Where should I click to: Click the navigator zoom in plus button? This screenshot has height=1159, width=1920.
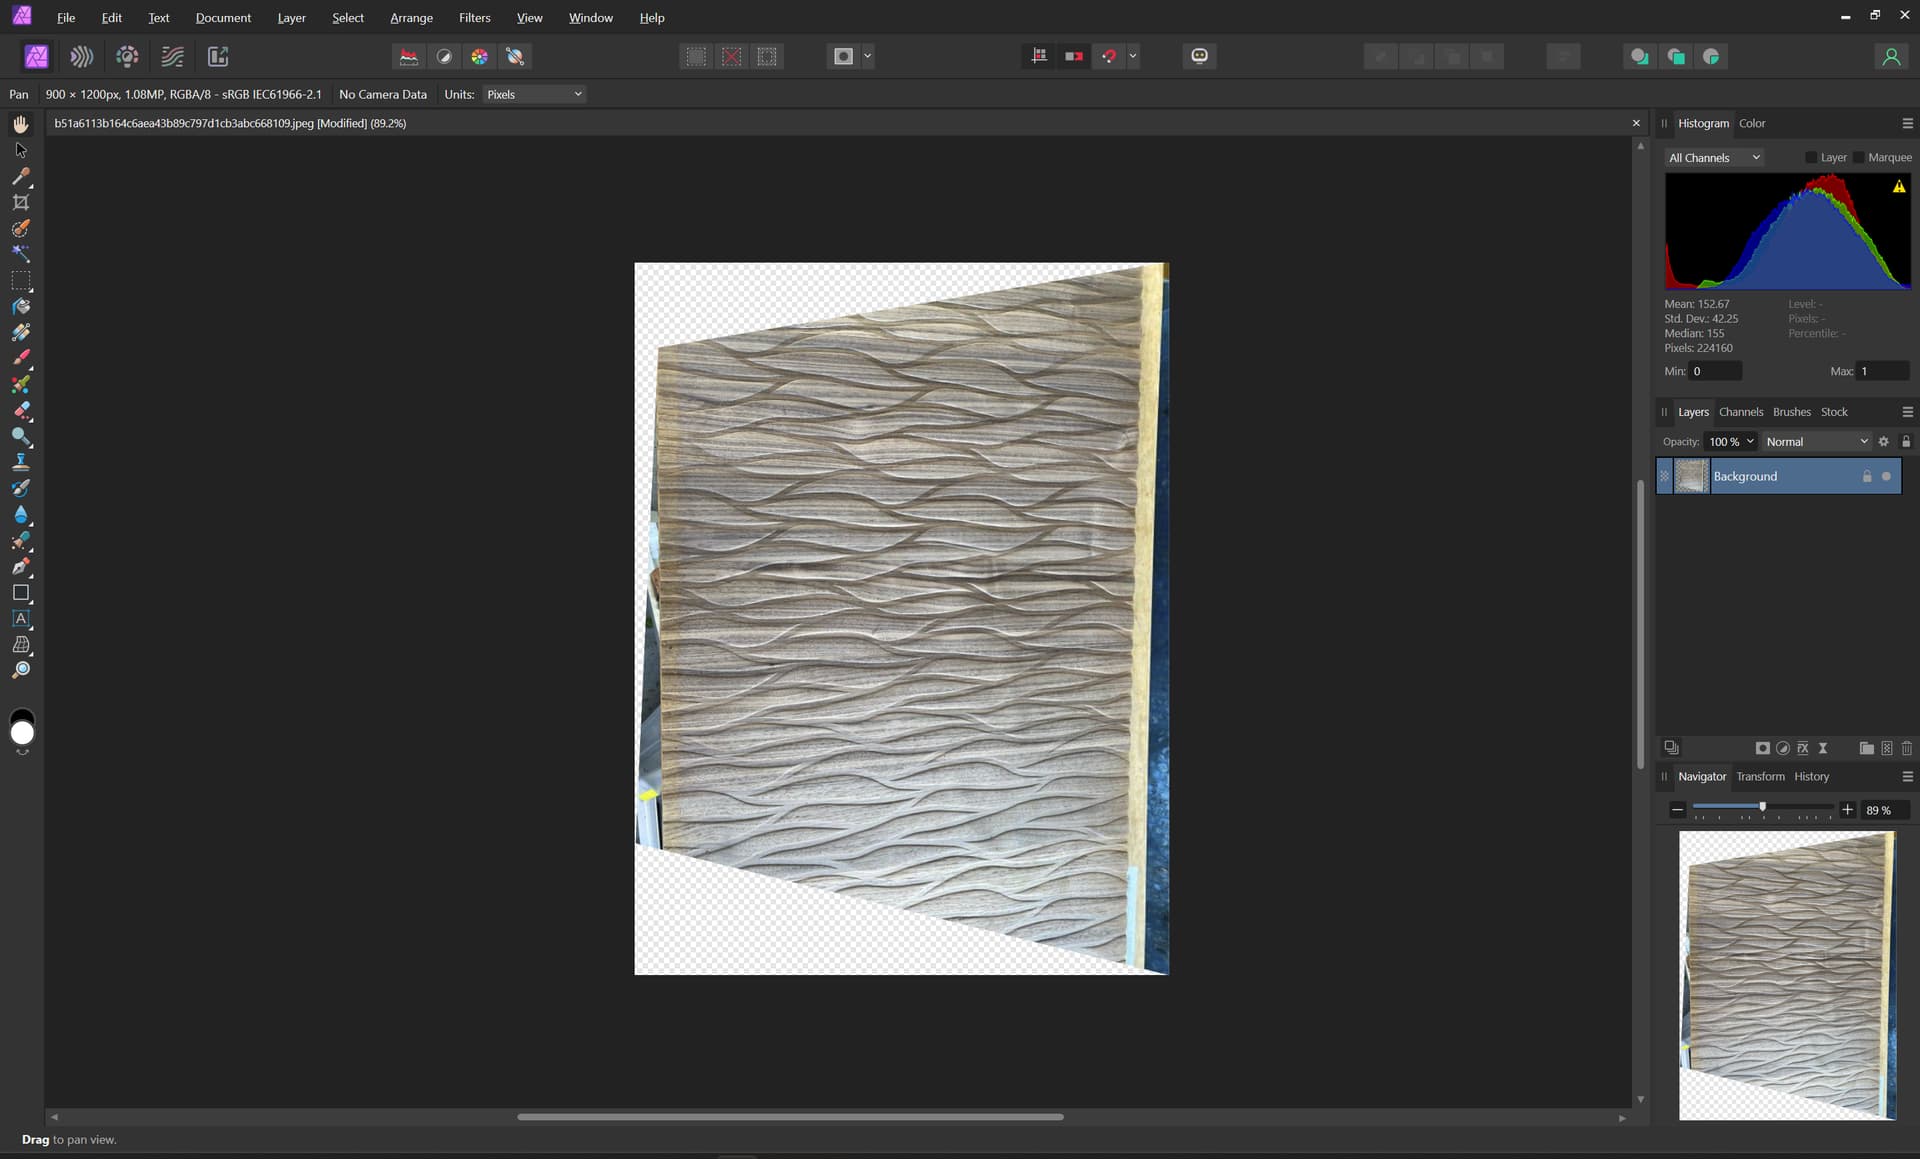(1847, 810)
